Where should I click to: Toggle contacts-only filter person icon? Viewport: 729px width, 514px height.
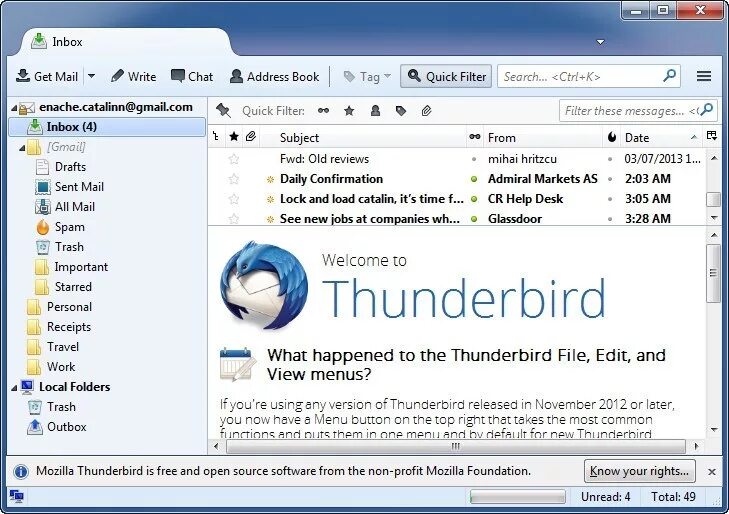pyautogui.click(x=375, y=111)
